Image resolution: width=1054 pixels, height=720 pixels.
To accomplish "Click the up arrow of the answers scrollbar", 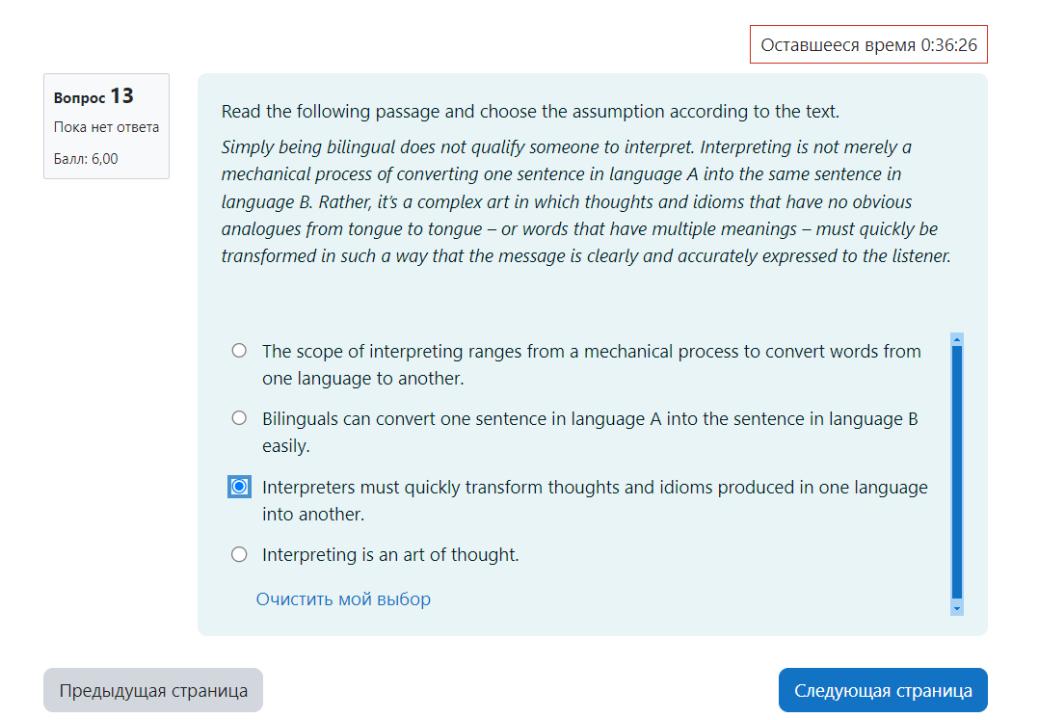I will 957,339.
